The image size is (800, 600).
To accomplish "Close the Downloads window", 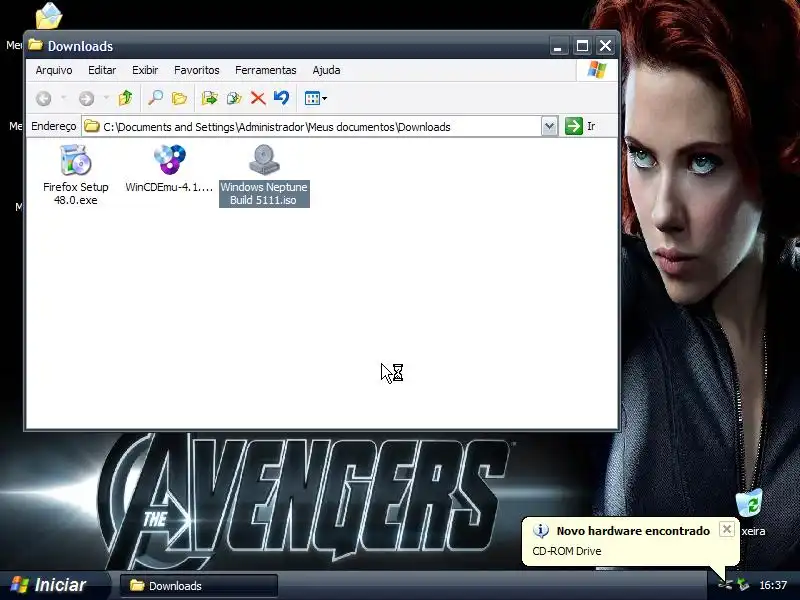I will pos(605,46).
